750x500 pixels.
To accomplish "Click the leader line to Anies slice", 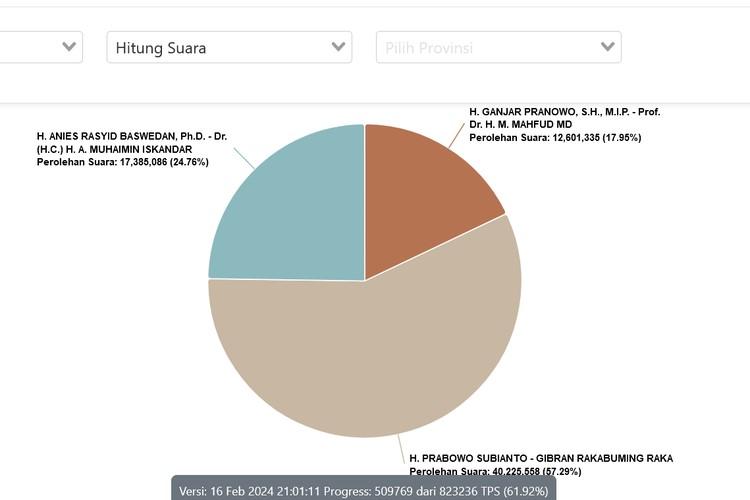I will (243, 158).
